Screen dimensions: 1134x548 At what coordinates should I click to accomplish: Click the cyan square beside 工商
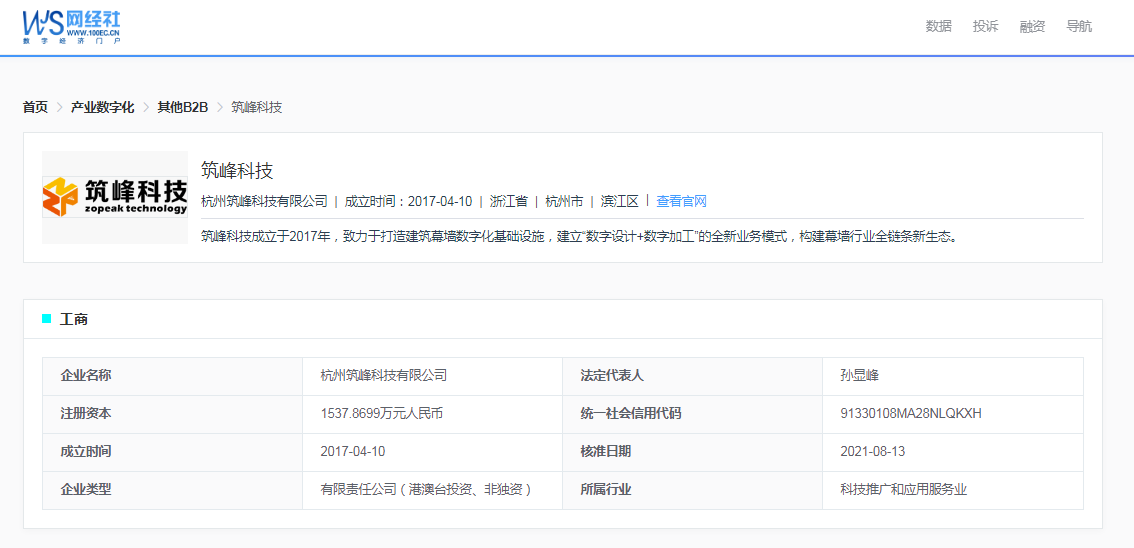pyautogui.click(x=46, y=319)
